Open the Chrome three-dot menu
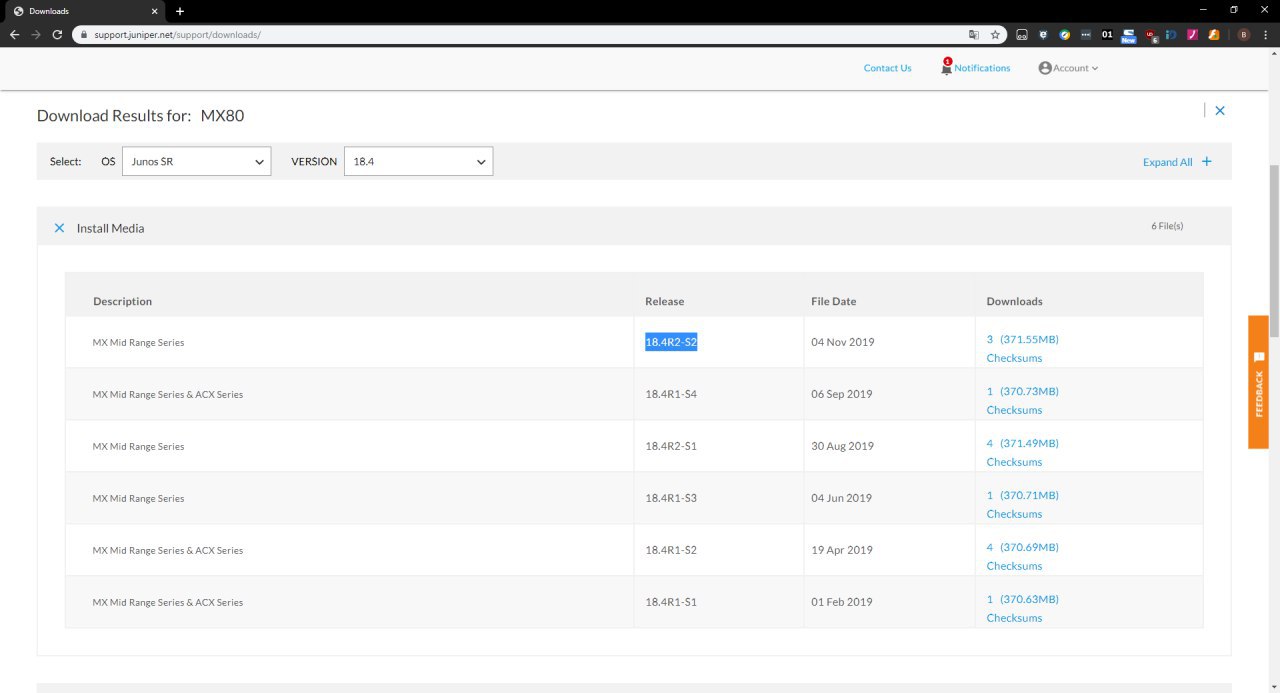This screenshot has width=1280, height=693. (1265, 34)
